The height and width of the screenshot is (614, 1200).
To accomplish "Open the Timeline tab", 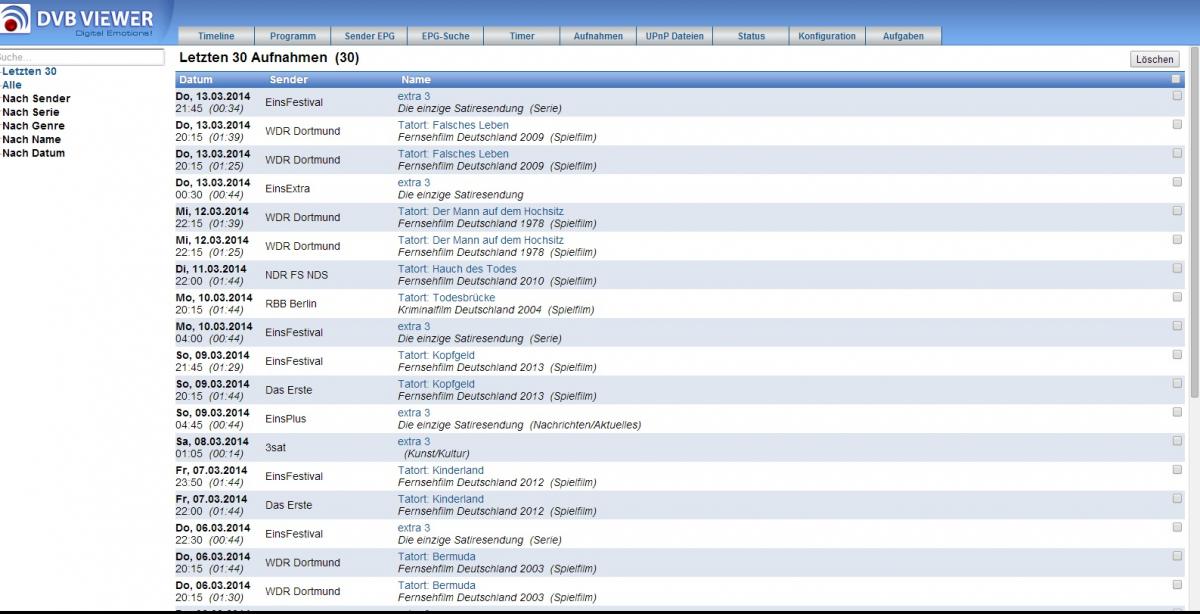I will [x=216, y=36].
